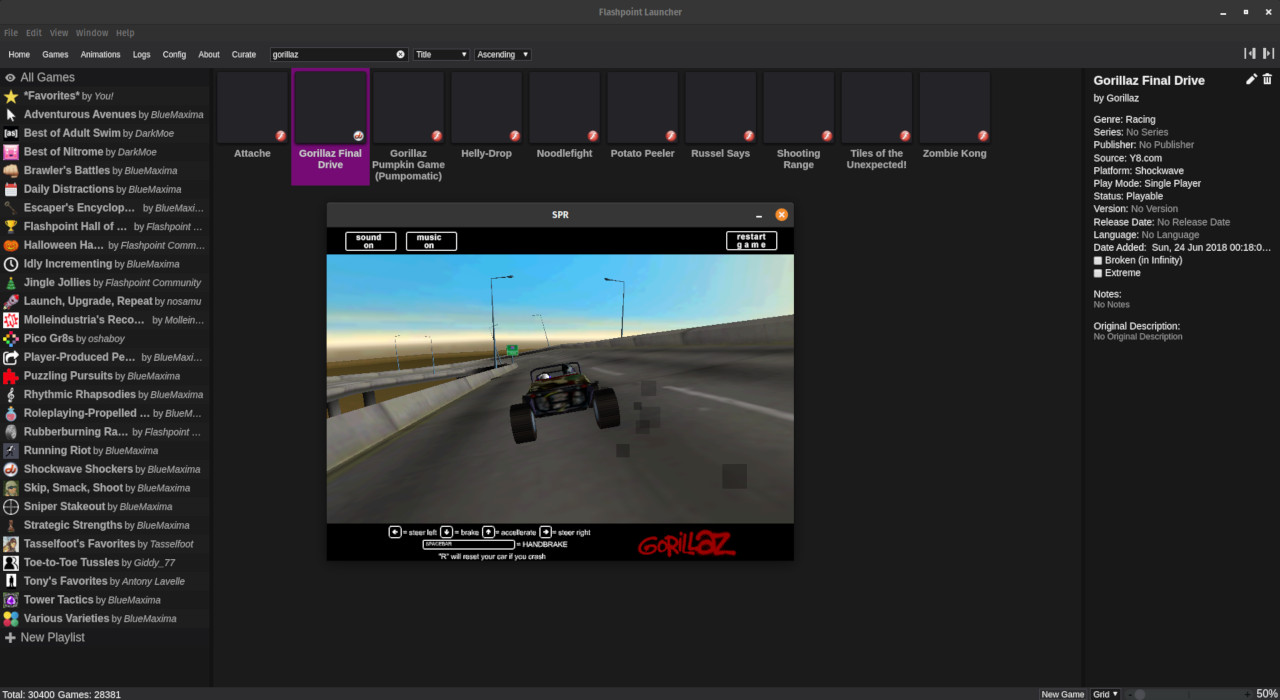Open the Curate tab
This screenshot has width=1280, height=700.
click(244, 54)
